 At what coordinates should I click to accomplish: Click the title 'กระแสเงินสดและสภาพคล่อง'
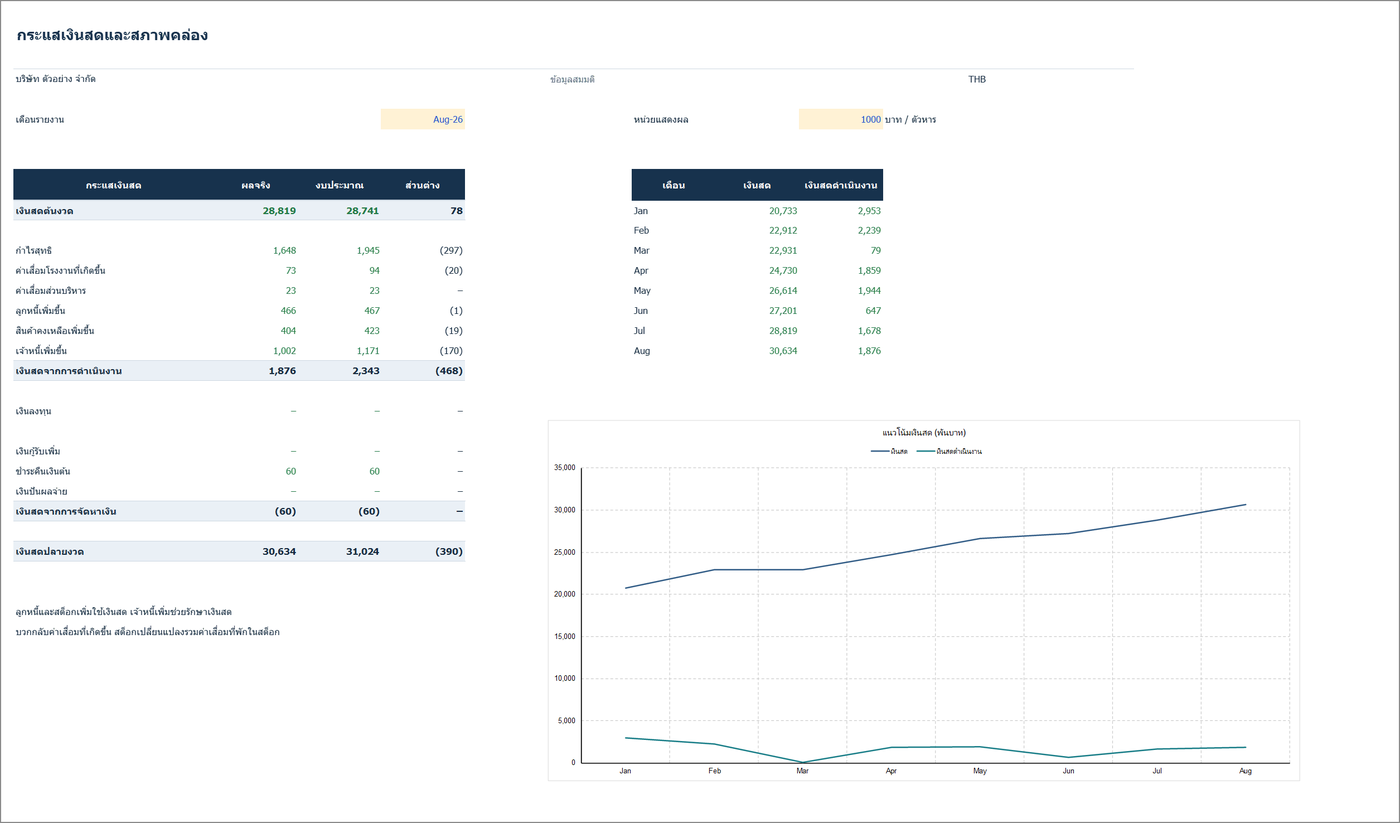tap(112, 36)
